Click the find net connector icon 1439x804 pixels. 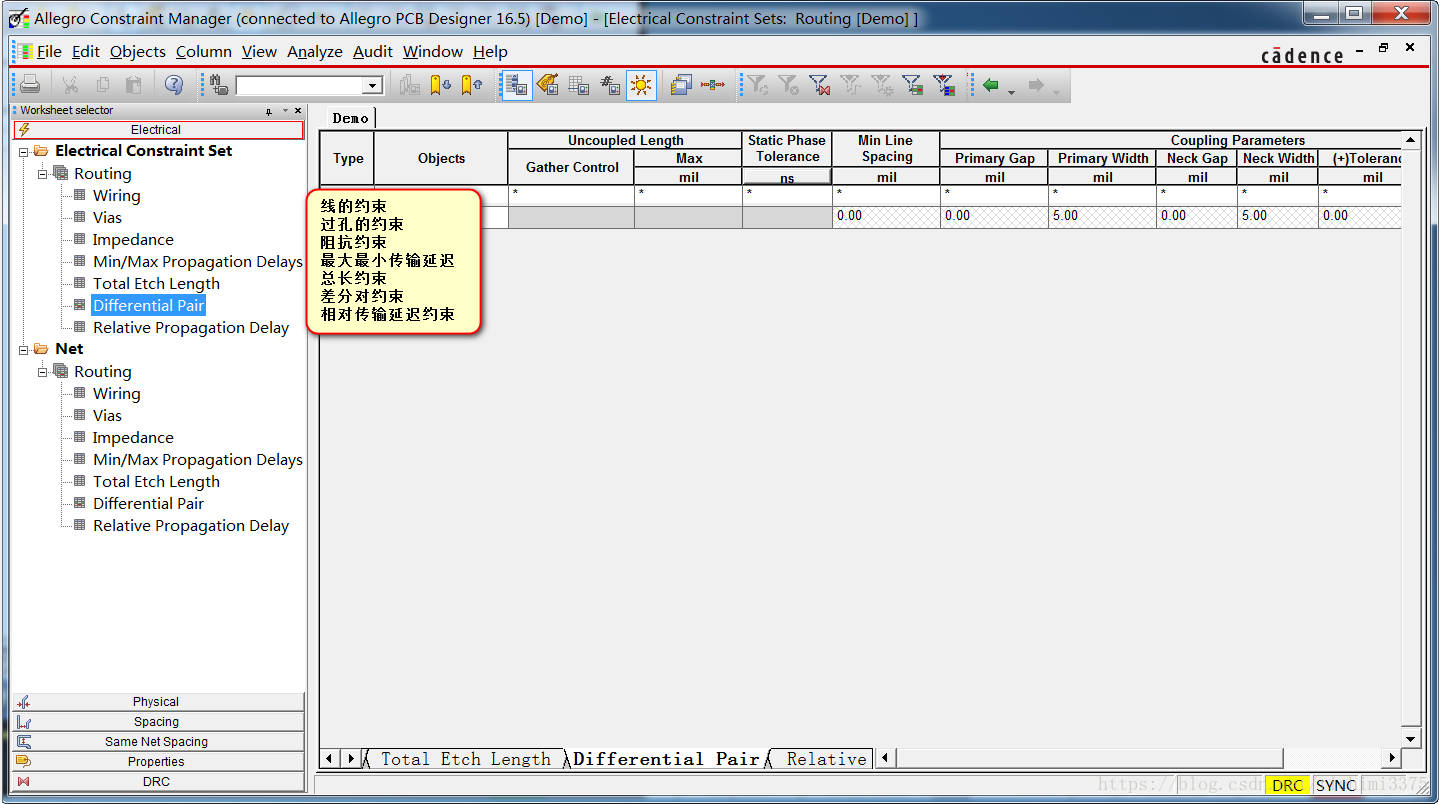220,85
